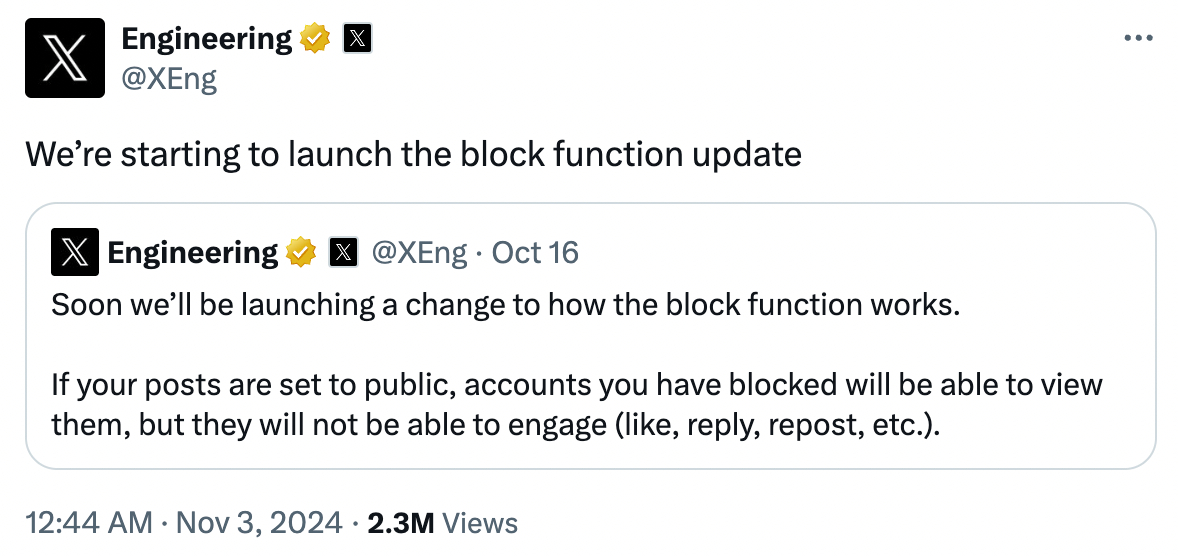Click X affiliation badge in quoted post
This screenshot has height=556, width=1178.
[343, 253]
